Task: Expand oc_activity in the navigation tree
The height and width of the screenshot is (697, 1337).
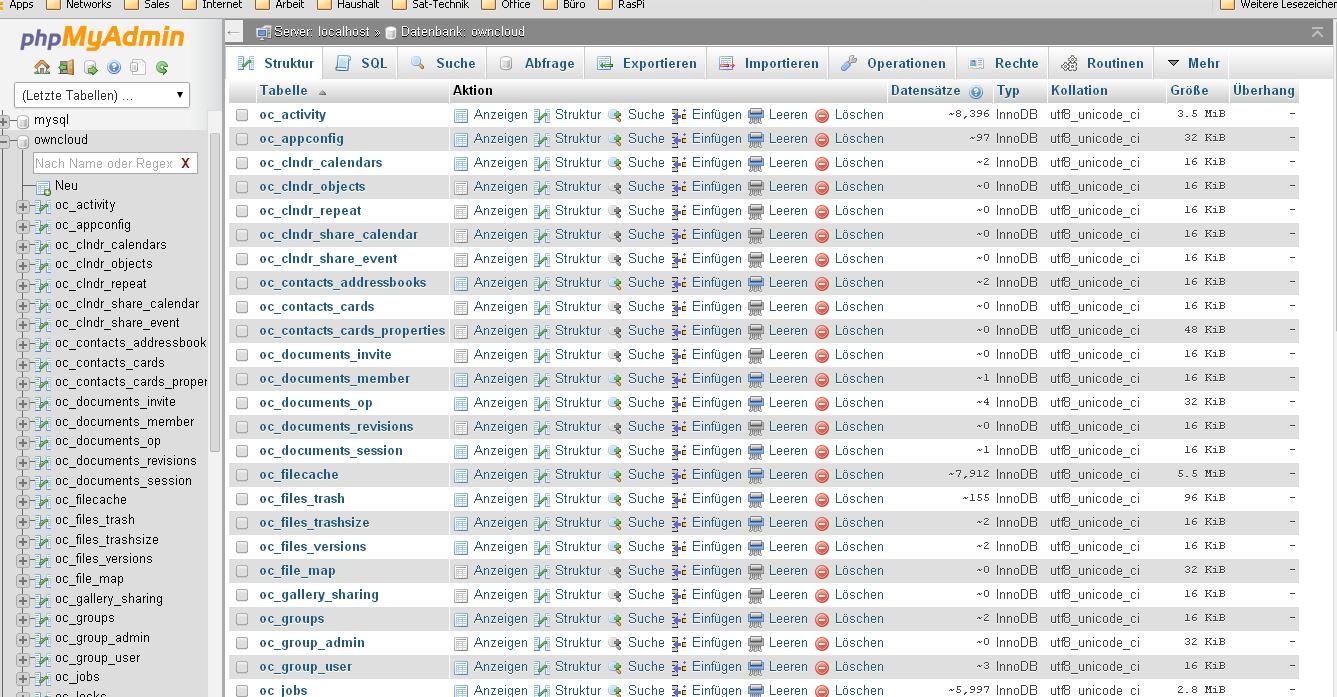Action: 23,206
